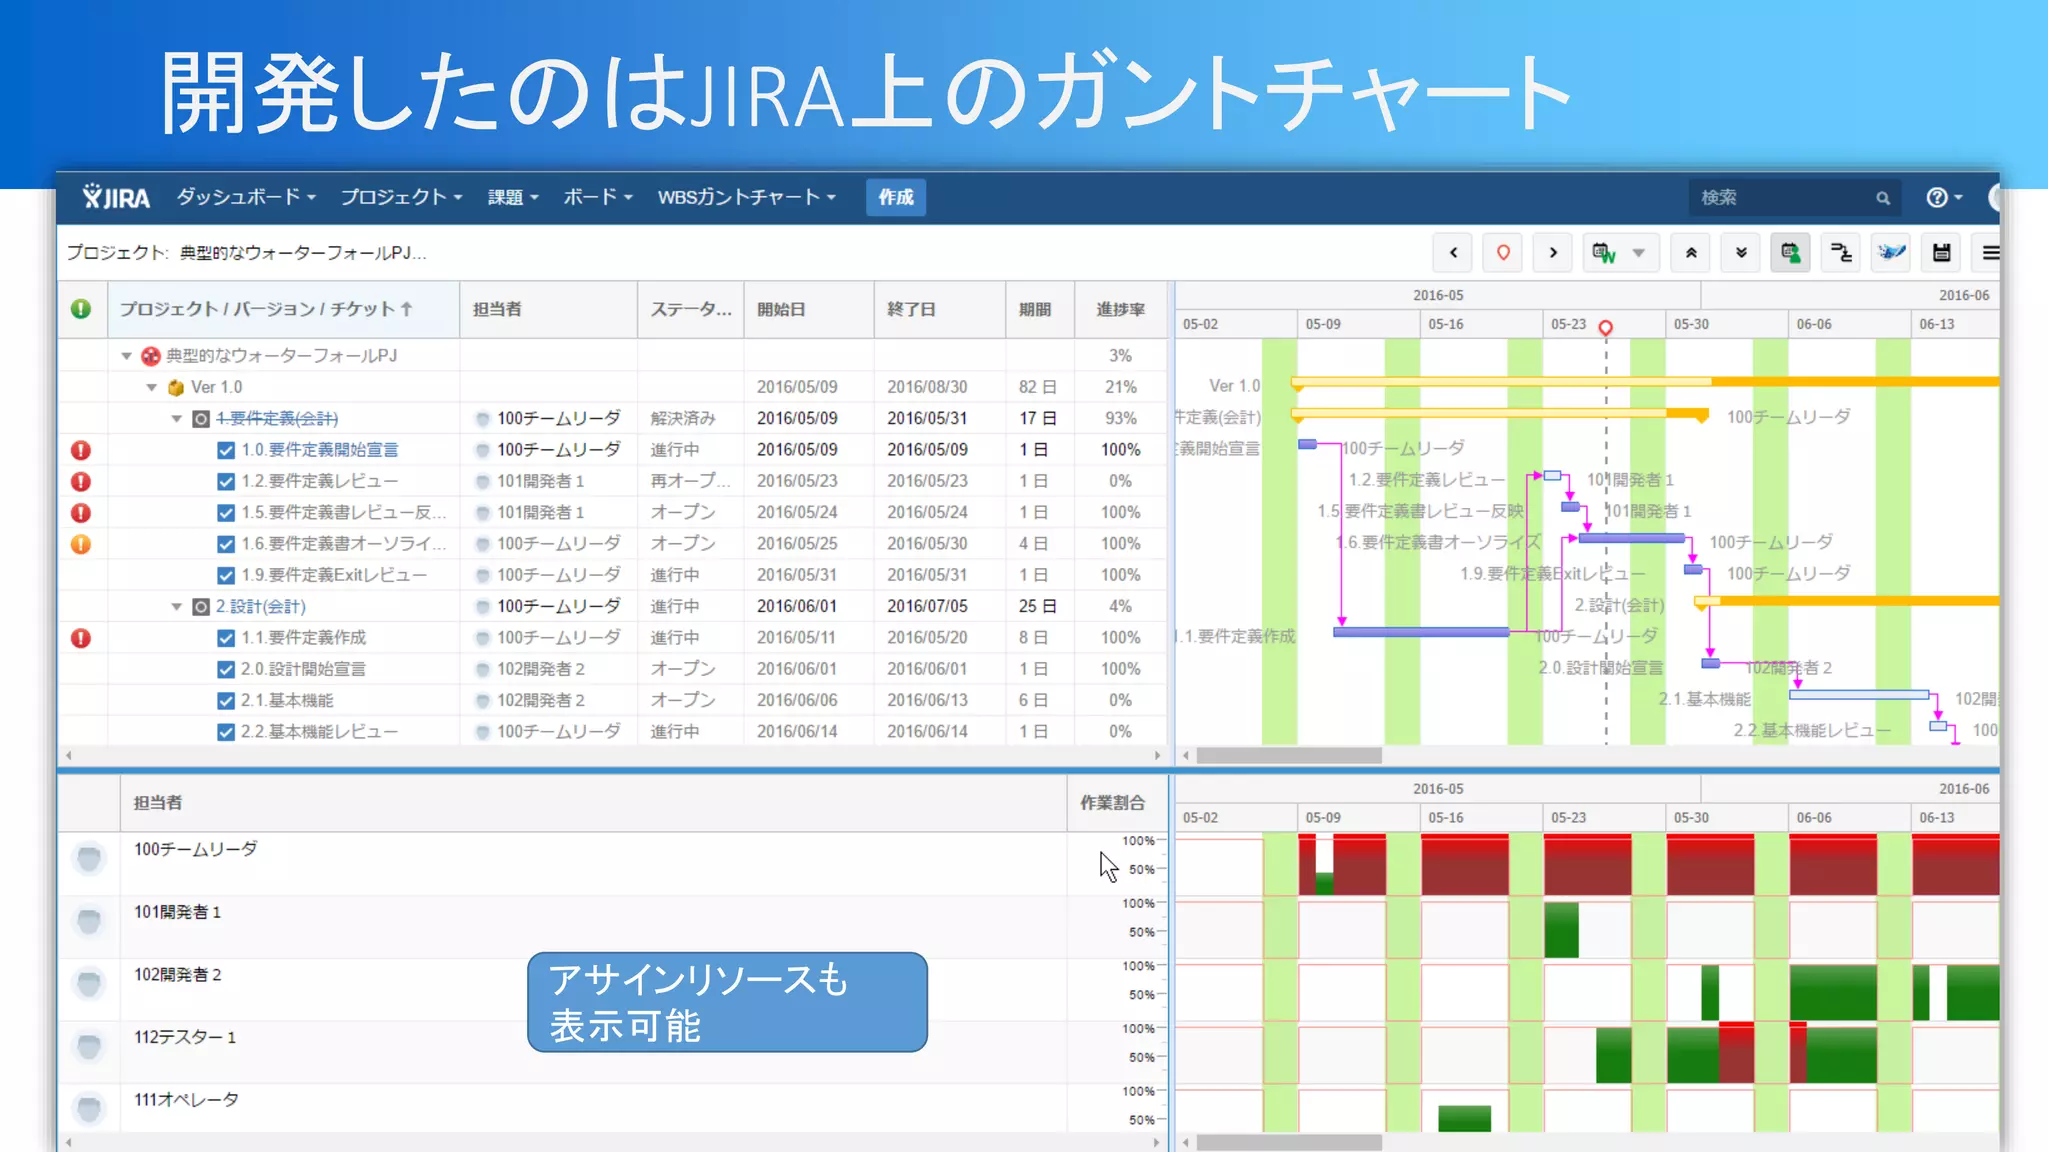Collapse all rows double up-arrow

[x=1691, y=253]
